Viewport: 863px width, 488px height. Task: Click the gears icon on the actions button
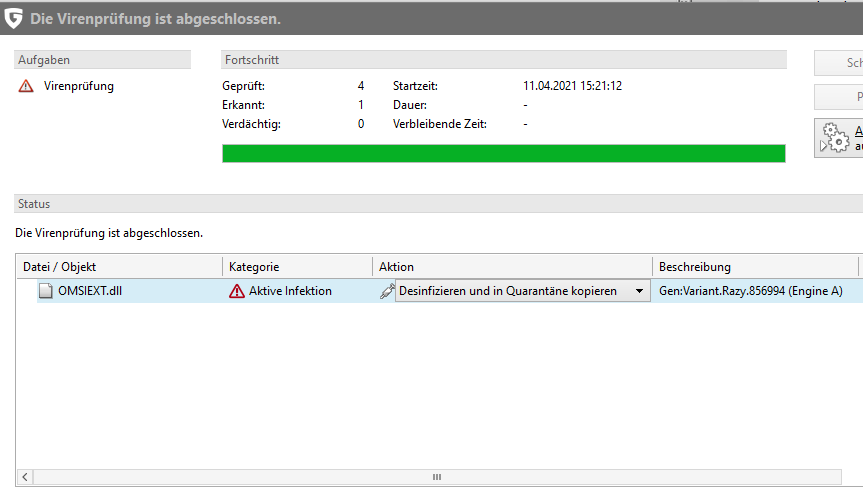click(833, 138)
